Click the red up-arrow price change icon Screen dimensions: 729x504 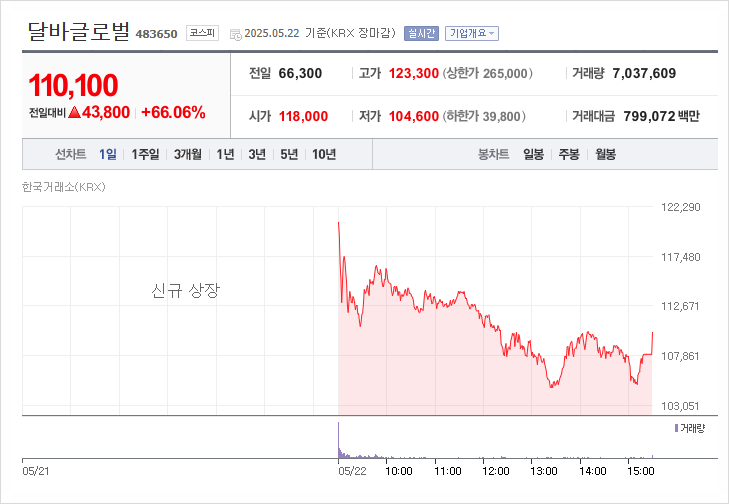tap(74, 112)
